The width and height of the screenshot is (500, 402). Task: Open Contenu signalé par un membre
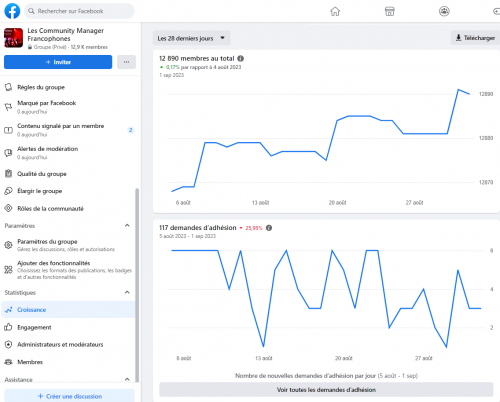click(68, 130)
